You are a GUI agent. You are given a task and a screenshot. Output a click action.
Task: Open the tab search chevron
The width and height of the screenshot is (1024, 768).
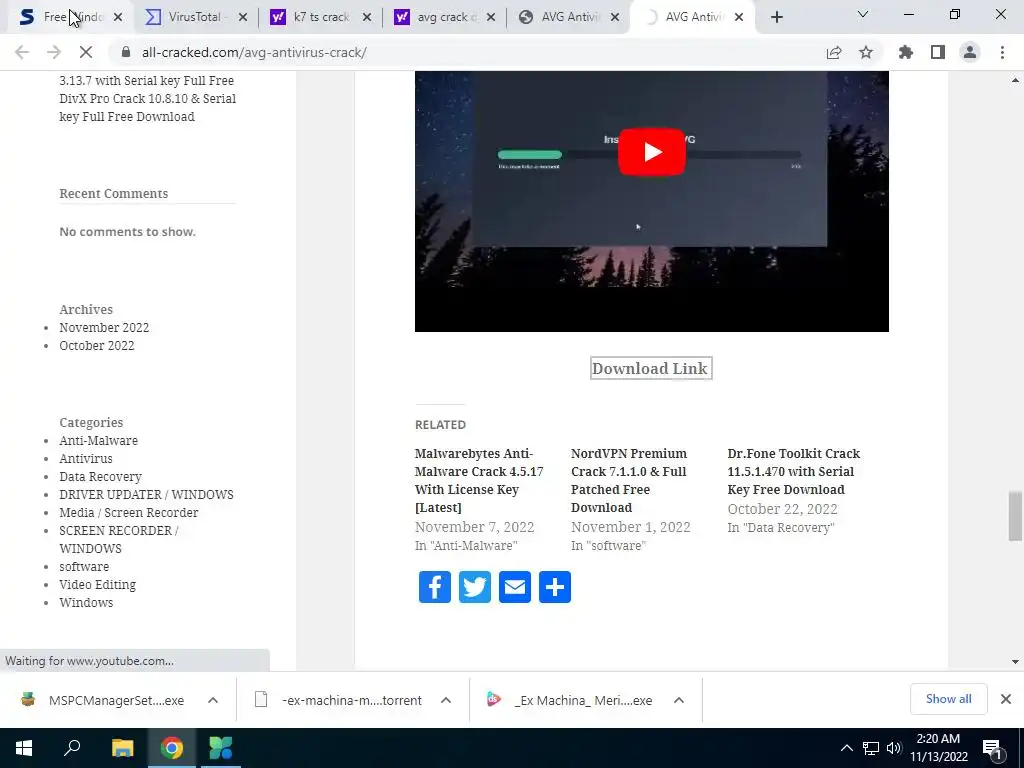(x=863, y=14)
